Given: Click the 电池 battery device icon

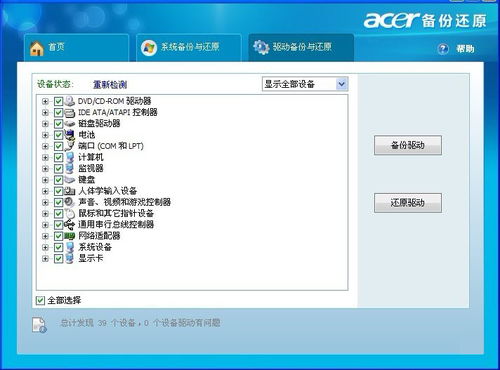Looking at the screenshot, I should coord(69,135).
